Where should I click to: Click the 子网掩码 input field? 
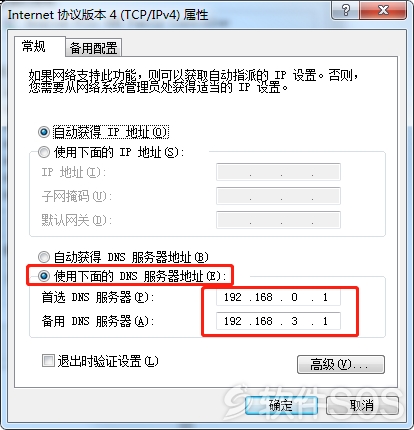[278, 196]
